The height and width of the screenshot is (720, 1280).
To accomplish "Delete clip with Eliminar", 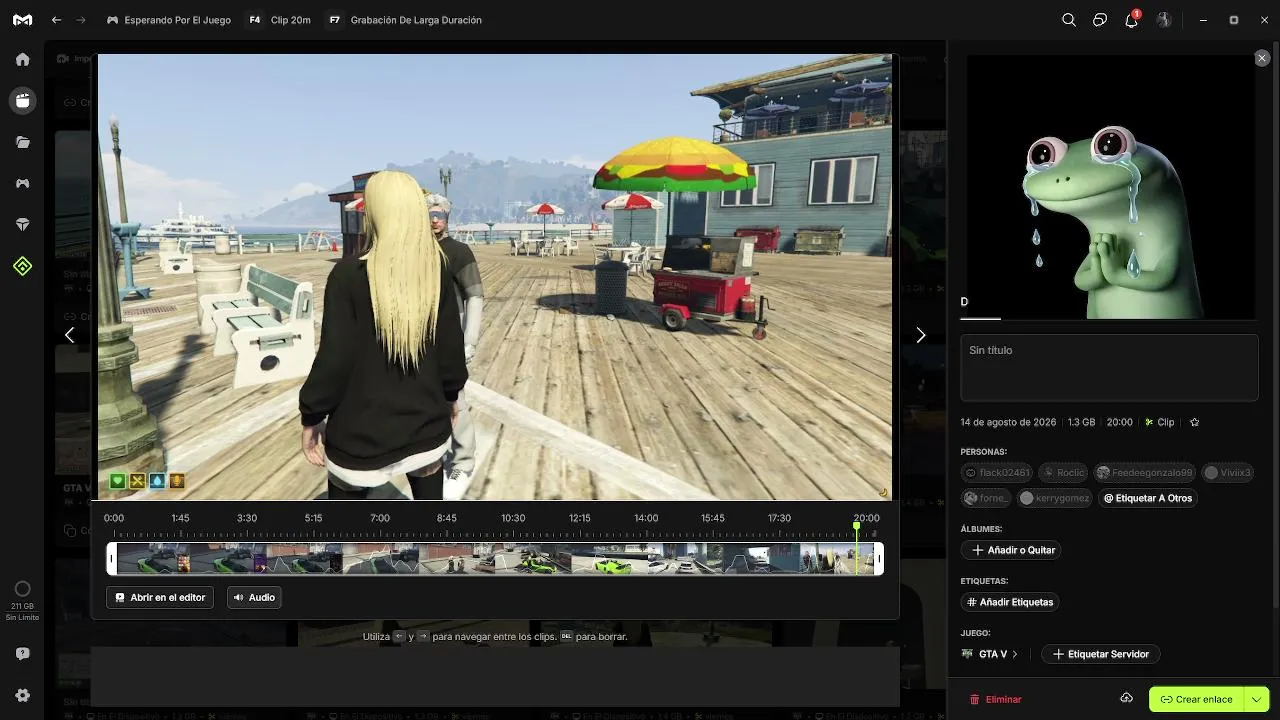I will 996,699.
